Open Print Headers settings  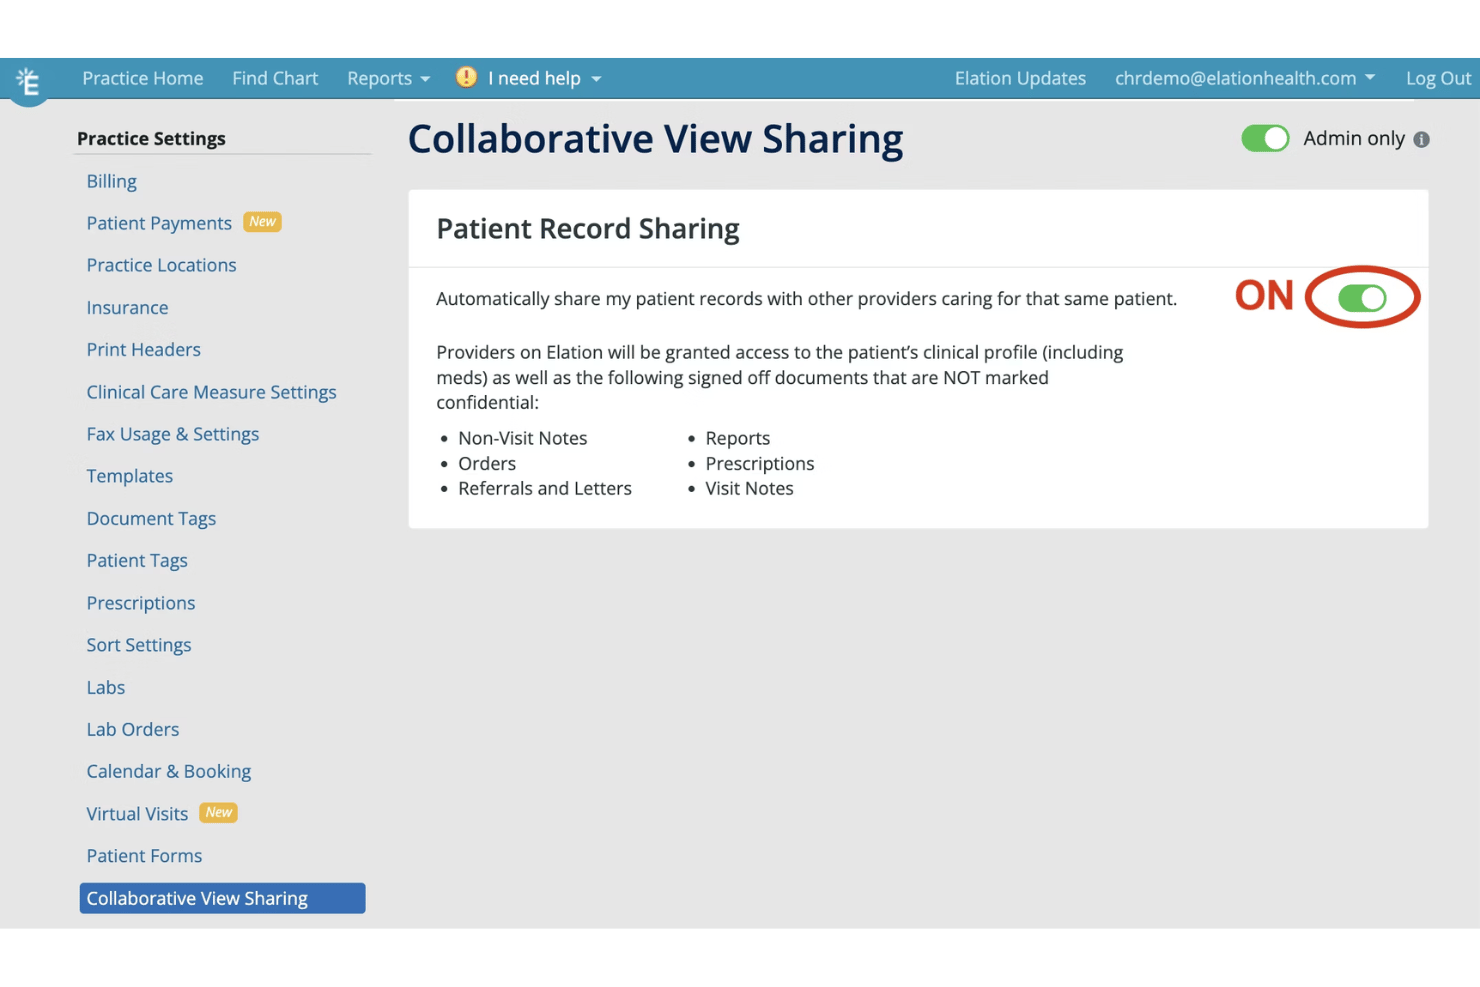click(x=143, y=350)
